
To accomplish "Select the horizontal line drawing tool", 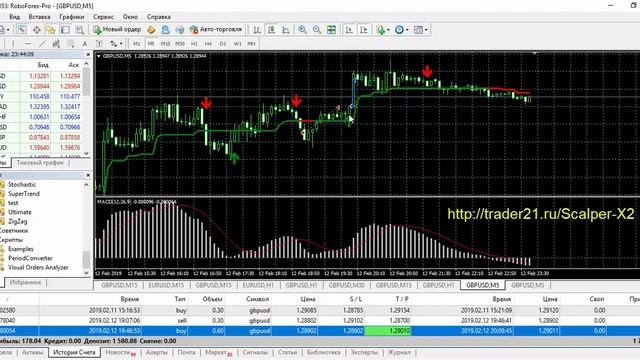I will pos(27,43).
